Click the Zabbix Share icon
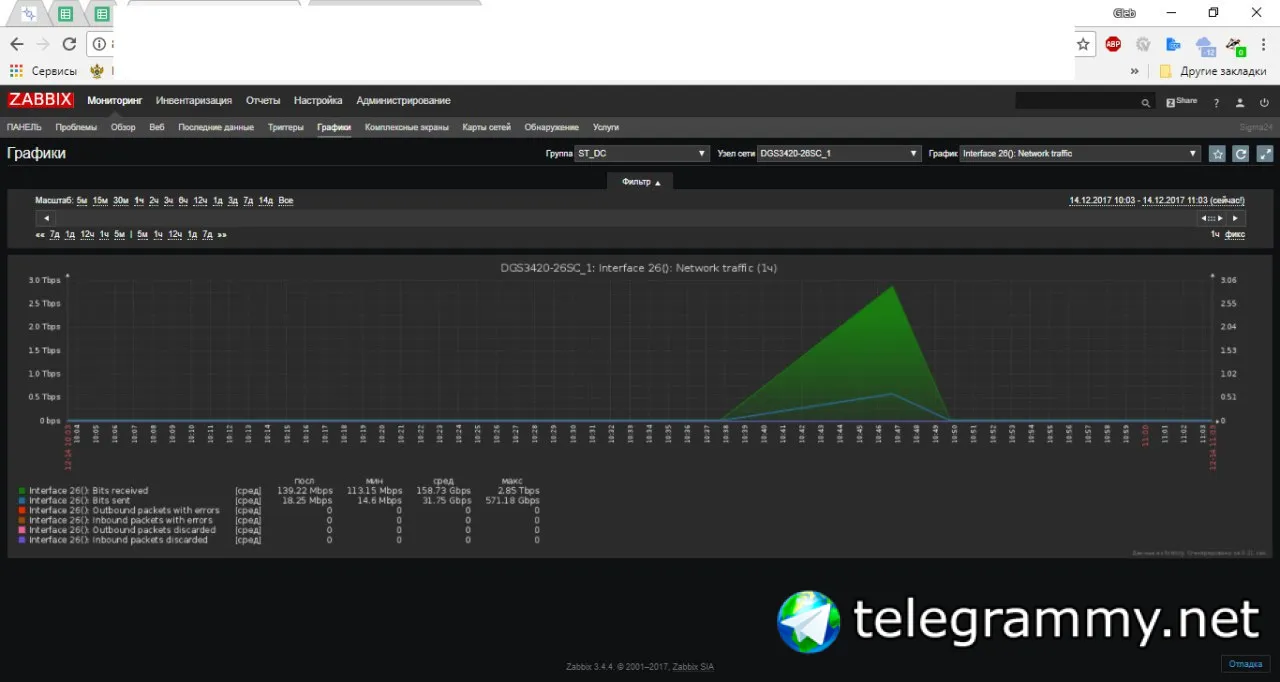This screenshot has height=682, width=1280. click(x=1181, y=102)
